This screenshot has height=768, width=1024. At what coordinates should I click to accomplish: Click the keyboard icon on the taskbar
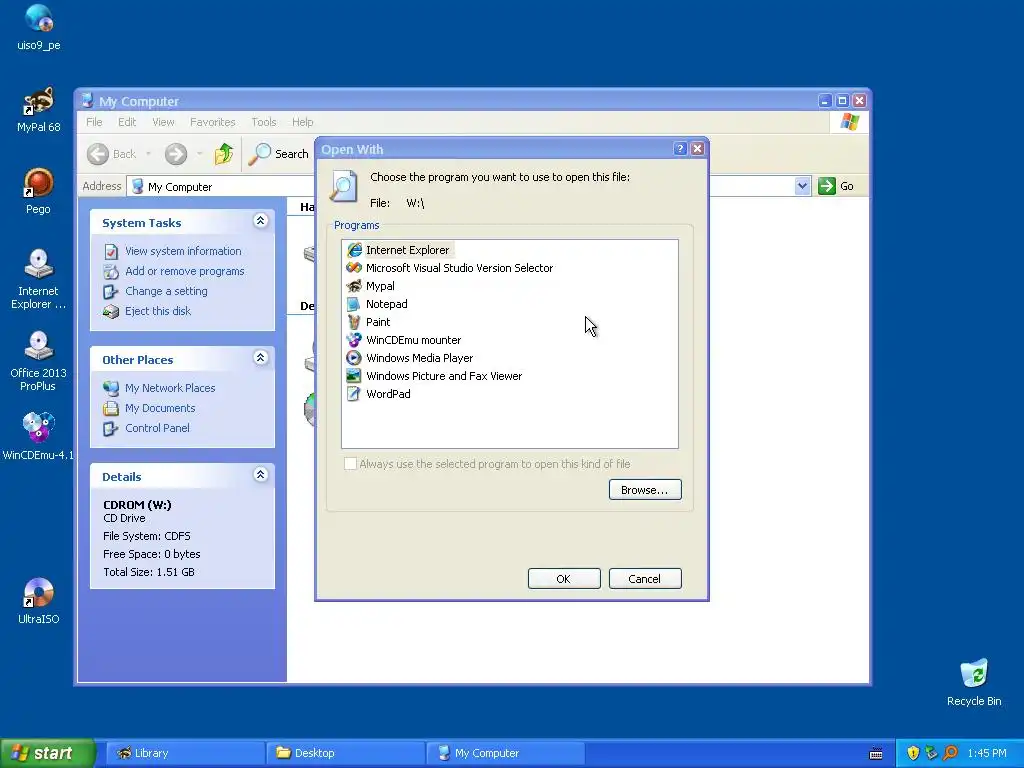point(876,754)
